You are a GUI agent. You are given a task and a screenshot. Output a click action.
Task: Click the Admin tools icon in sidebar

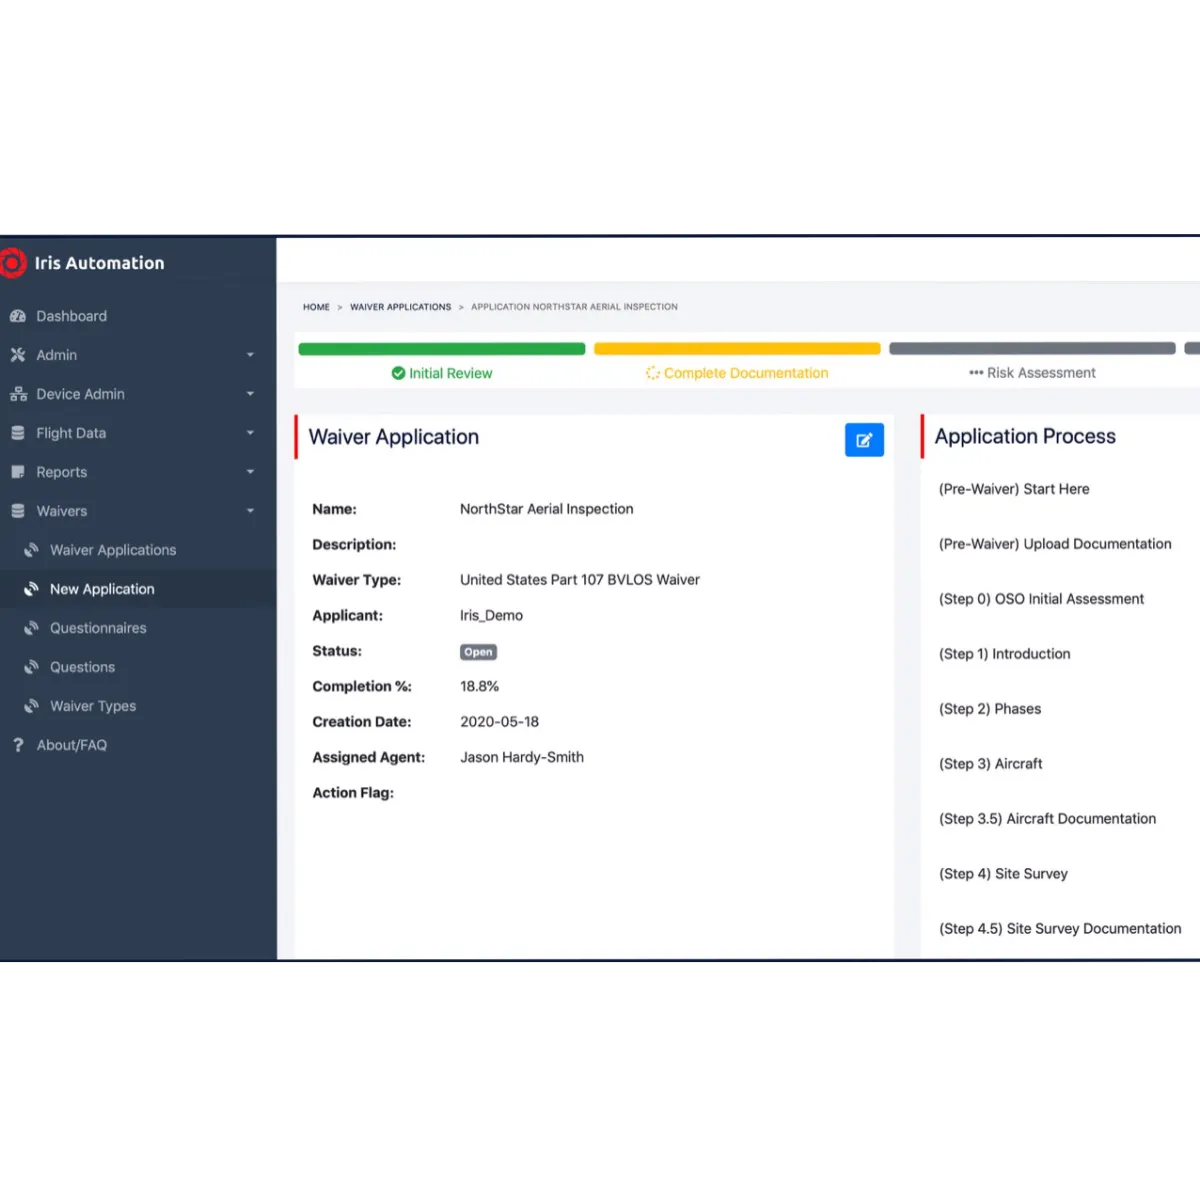pyautogui.click(x=18, y=355)
